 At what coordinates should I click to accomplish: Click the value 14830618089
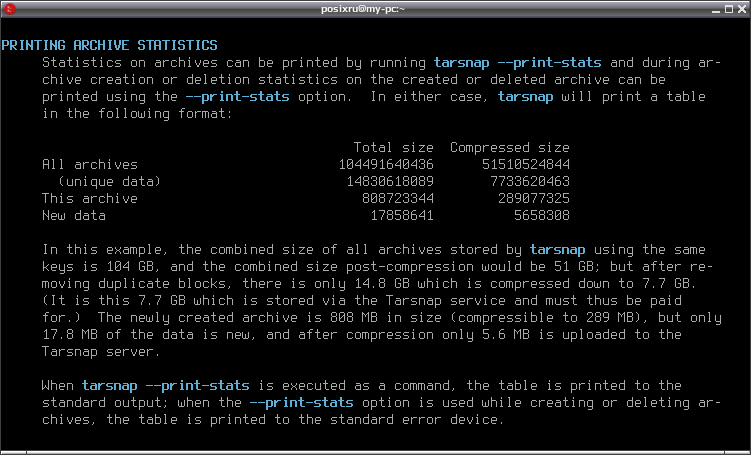390,182
